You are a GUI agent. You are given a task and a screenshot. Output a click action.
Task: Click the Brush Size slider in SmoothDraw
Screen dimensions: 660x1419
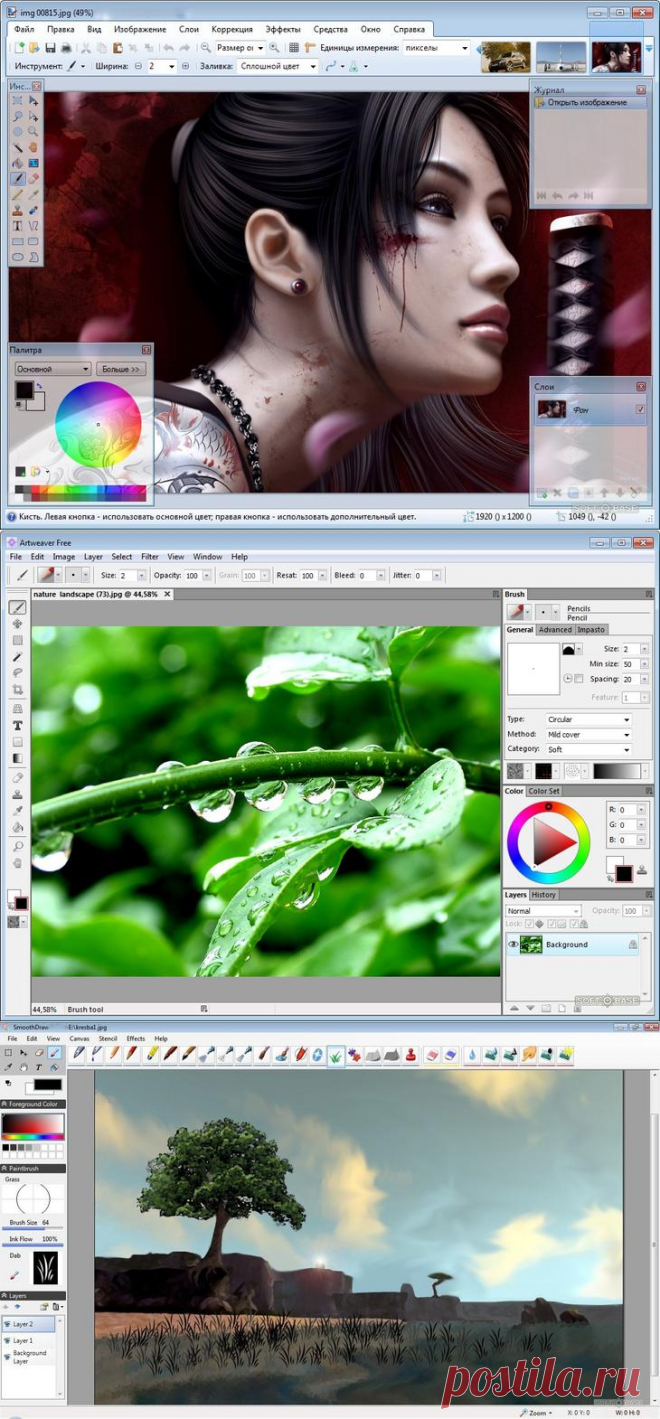[x=32, y=1229]
